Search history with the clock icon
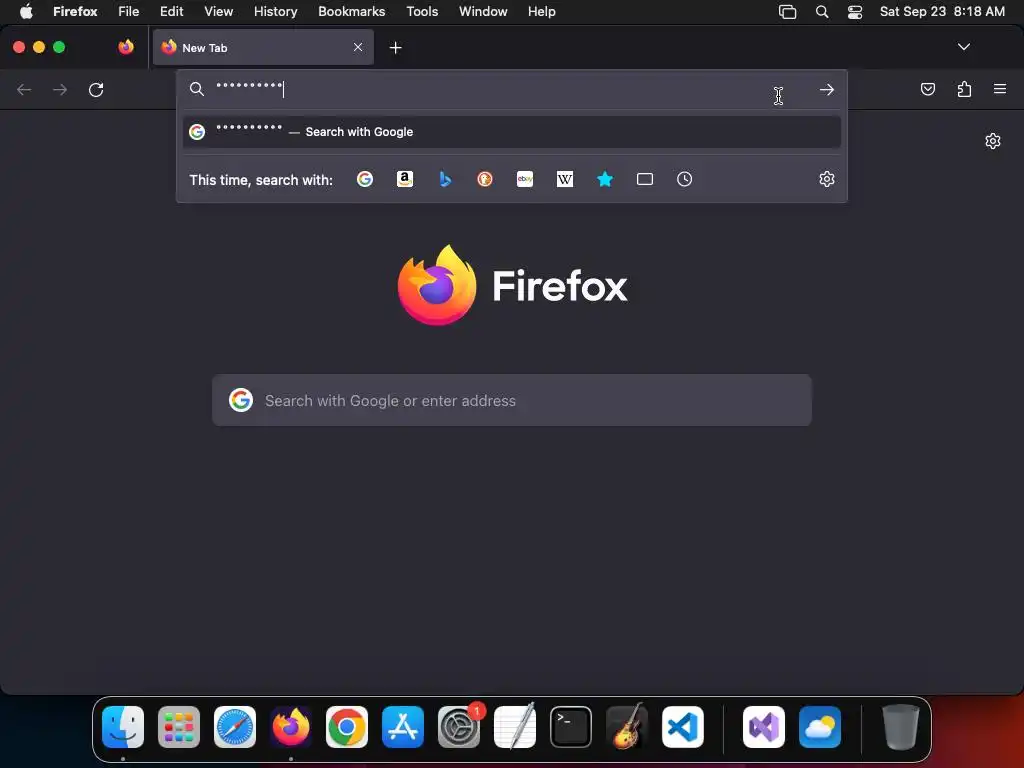Viewport: 1024px width, 768px height. tap(684, 179)
